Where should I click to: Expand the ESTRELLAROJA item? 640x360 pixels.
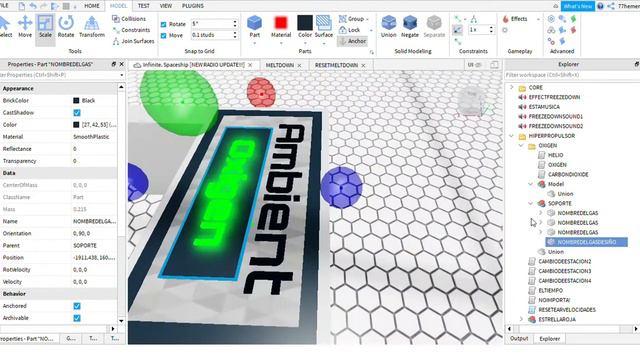click(x=521, y=319)
